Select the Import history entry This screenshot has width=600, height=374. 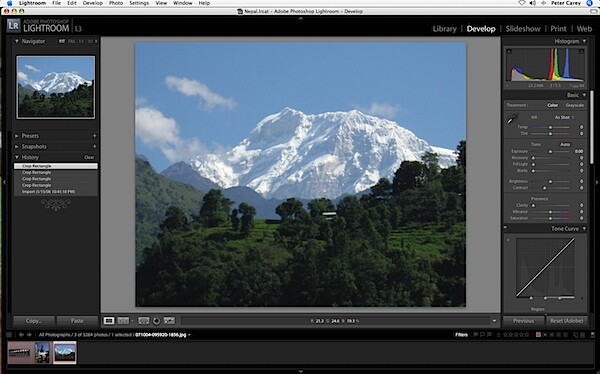click(56, 191)
